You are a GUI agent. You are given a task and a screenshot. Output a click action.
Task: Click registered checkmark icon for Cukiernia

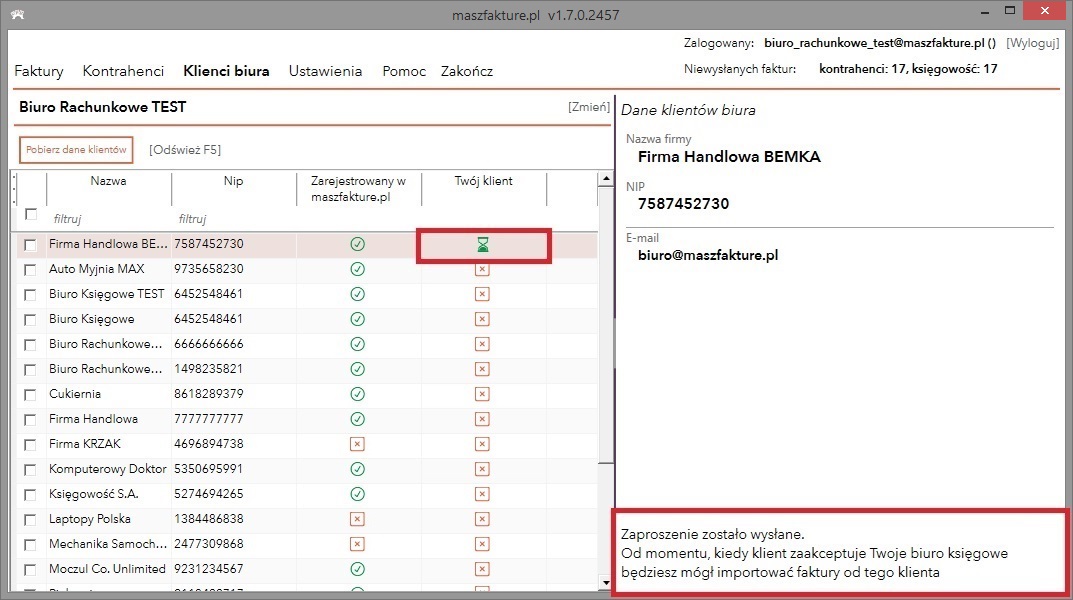click(x=357, y=394)
